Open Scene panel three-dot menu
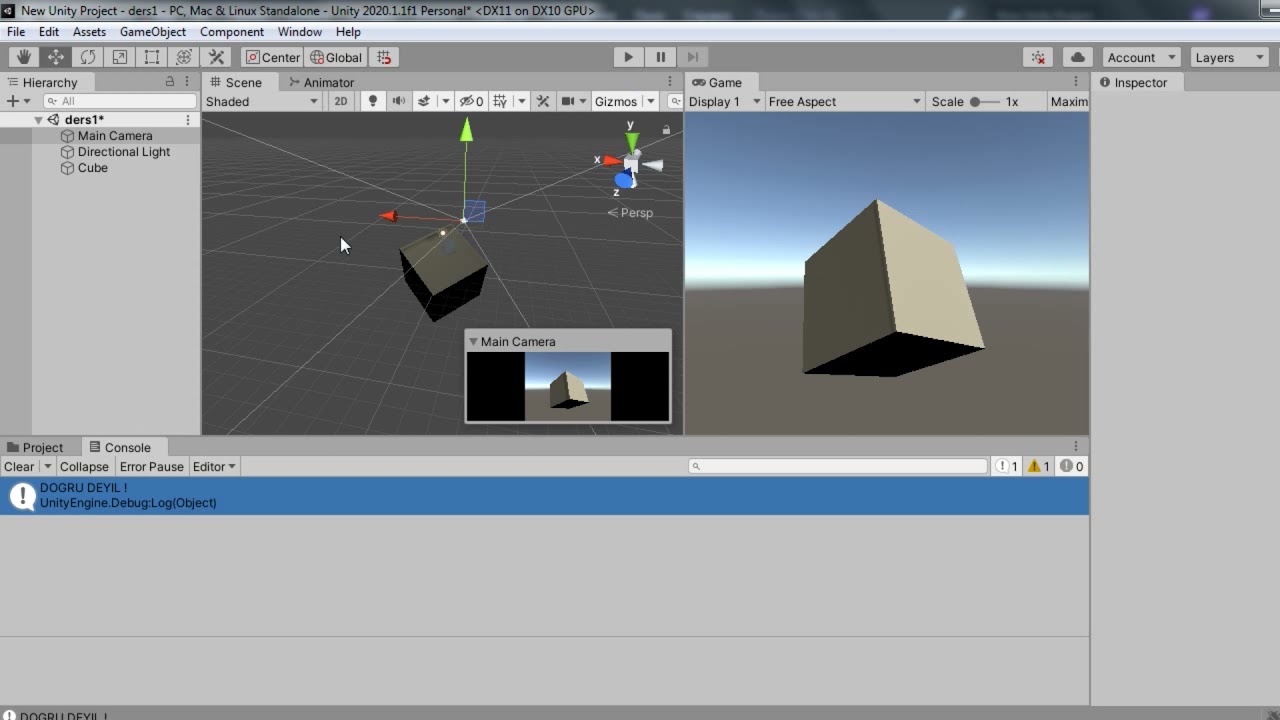 pyautogui.click(x=670, y=82)
